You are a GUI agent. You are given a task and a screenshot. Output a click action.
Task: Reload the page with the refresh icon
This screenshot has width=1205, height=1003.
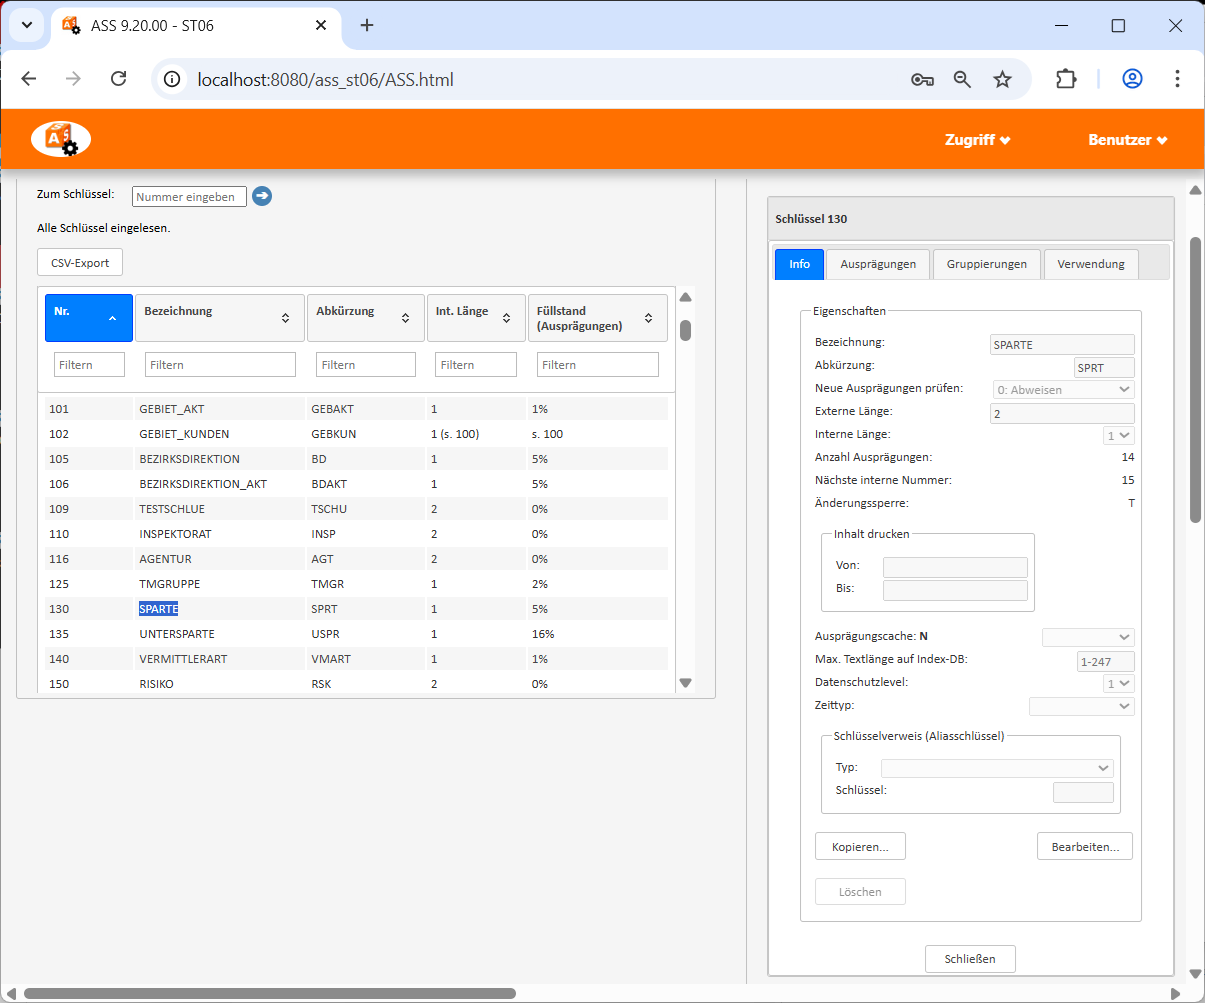[118, 79]
